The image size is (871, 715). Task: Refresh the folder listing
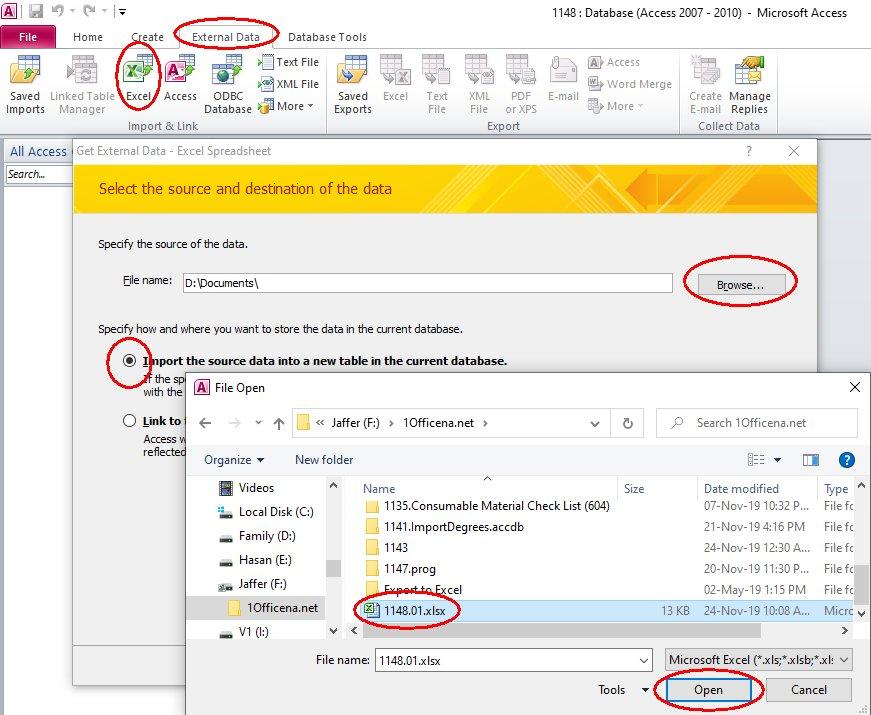pyautogui.click(x=628, y=423)
